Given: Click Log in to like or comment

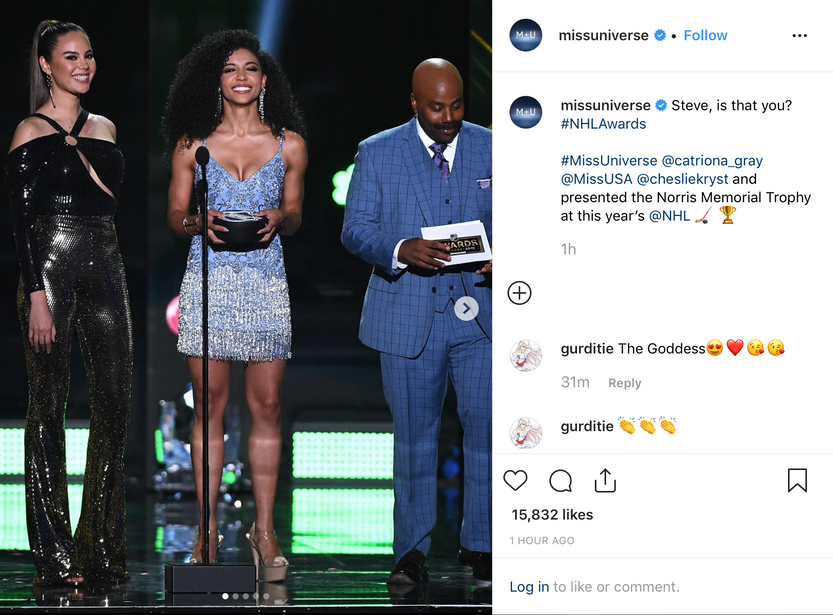Looking at the screenshot, I should pos(529,587).
